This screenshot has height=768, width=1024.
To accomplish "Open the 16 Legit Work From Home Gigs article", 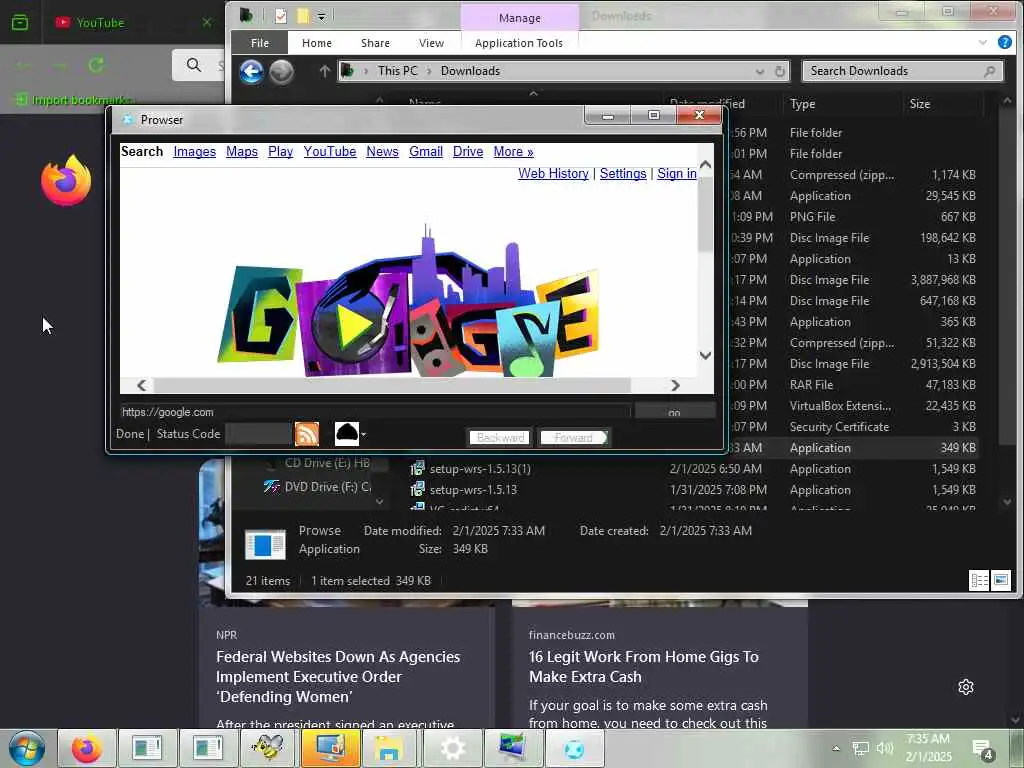I will [x=644, y=667].
